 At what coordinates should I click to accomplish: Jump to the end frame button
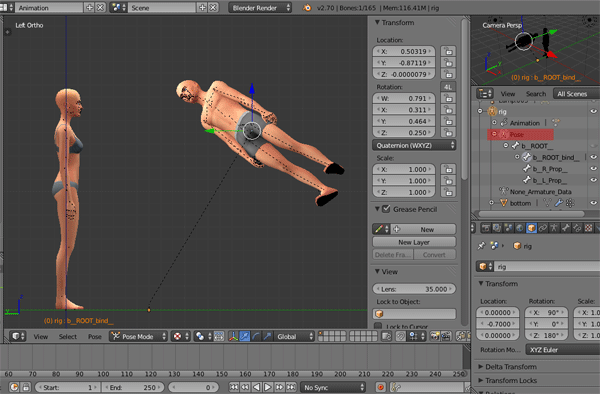291,387
